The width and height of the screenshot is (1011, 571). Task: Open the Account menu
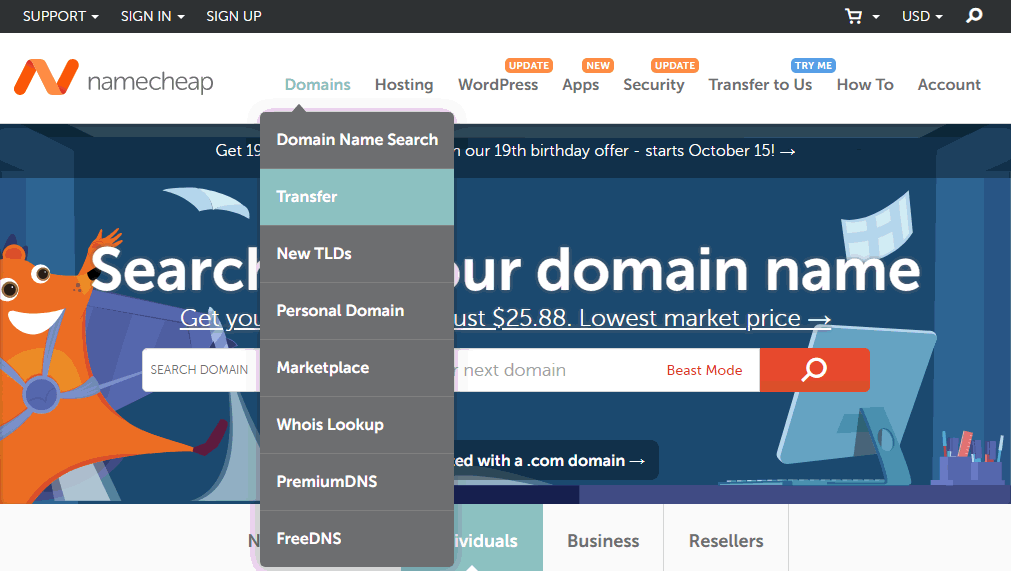pyautogui.click(x=949, y=84)
